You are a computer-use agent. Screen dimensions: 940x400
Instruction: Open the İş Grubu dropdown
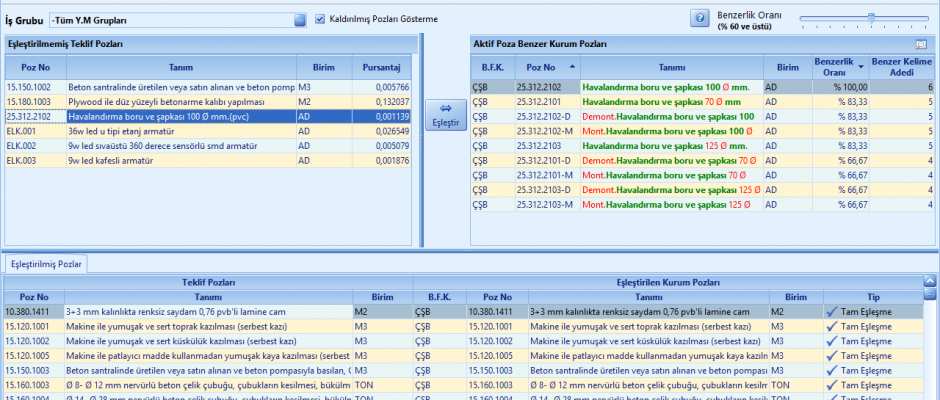pos(300,19)
